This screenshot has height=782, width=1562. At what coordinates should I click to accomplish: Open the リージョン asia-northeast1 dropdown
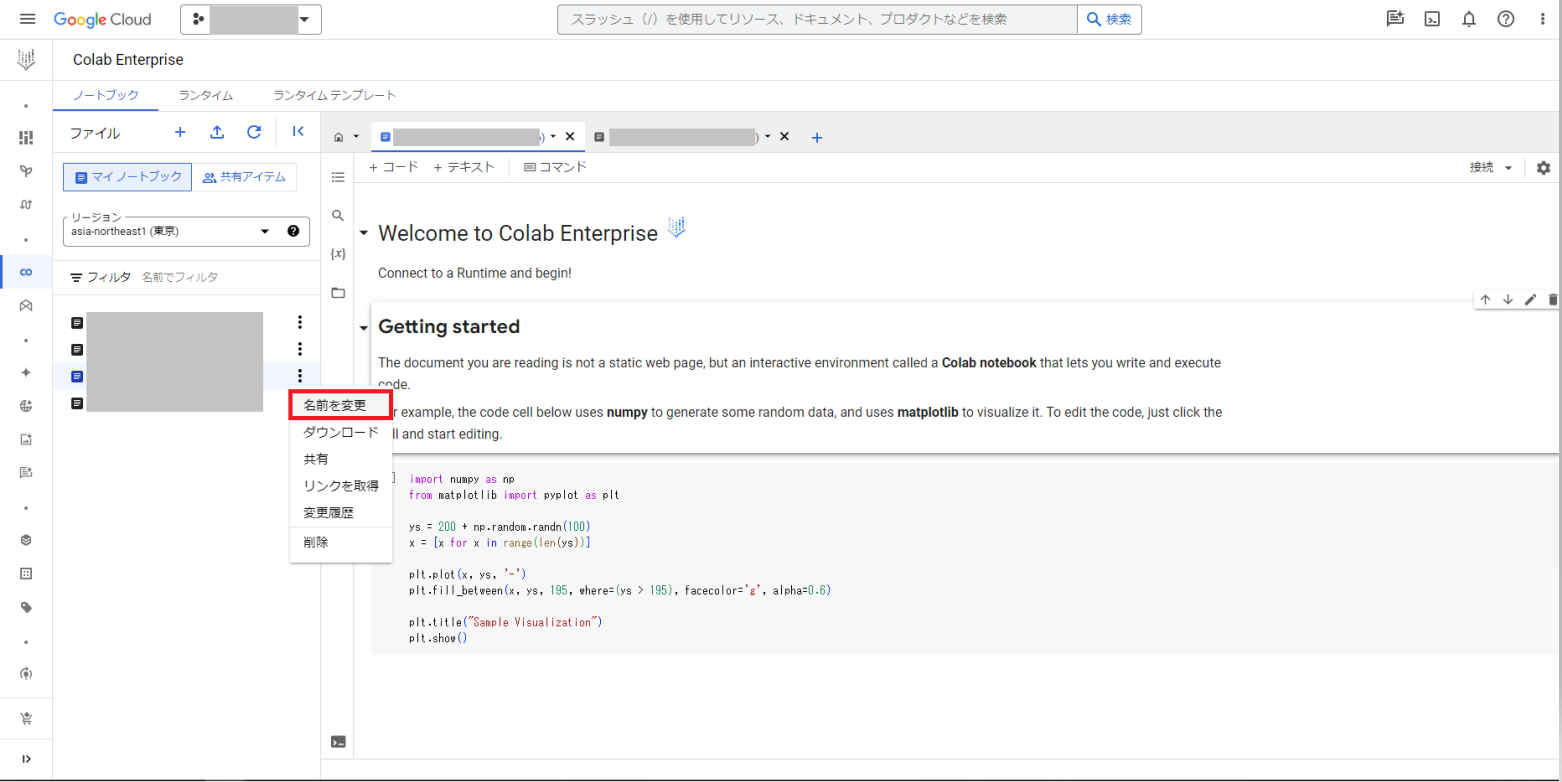[x=265, y=231]
